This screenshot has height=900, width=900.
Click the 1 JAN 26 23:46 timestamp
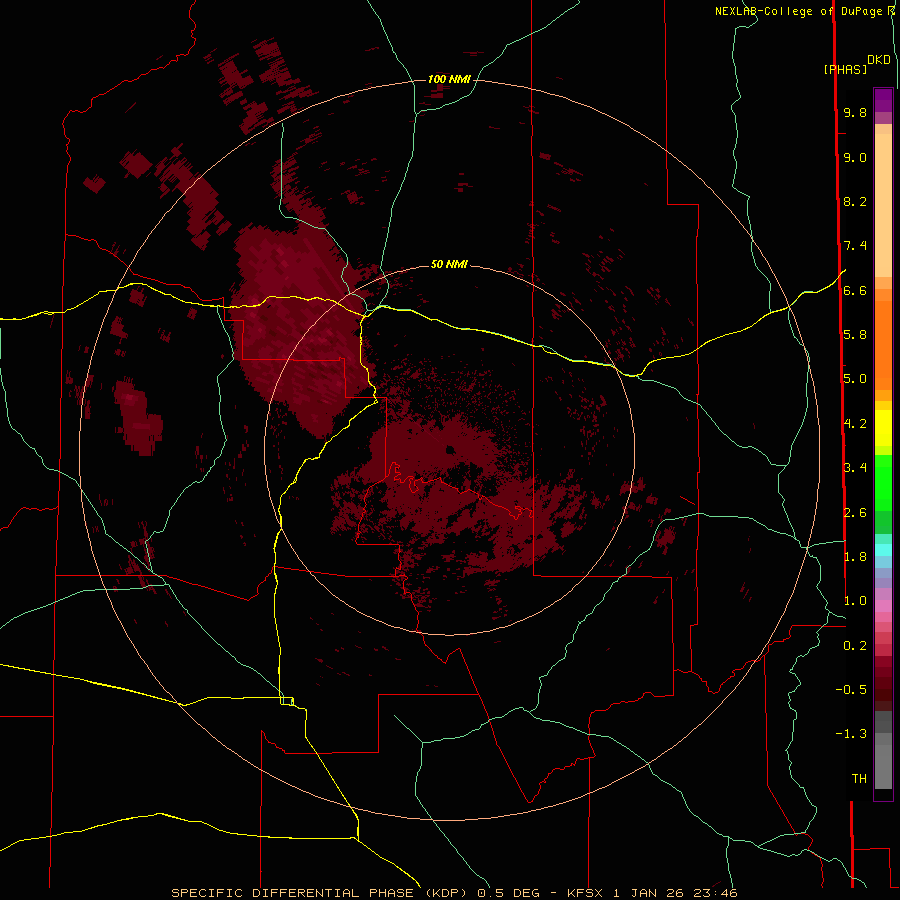(675, 893)
